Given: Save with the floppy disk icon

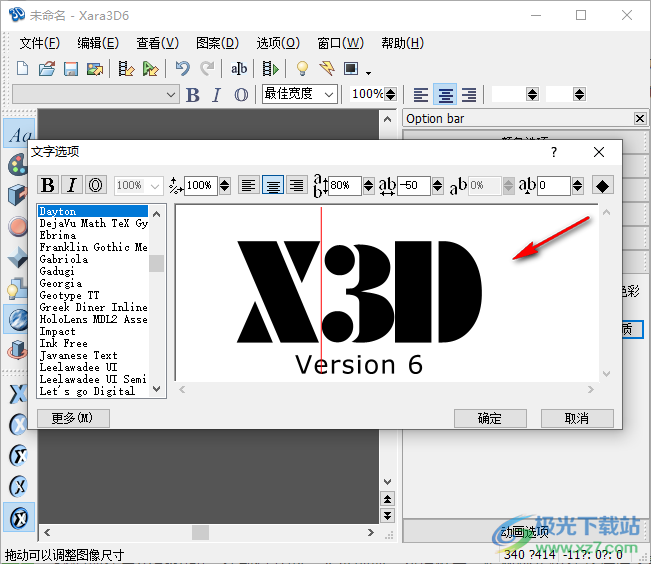Looking at the screenshot, I should point(71,69).
